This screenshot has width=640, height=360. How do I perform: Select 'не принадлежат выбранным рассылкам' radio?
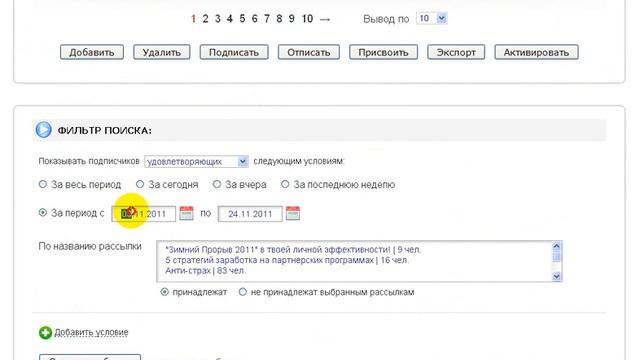coord(243,292)
